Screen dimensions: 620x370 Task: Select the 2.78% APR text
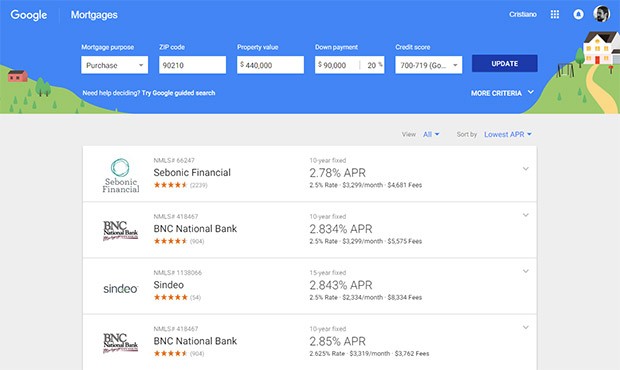pyautogui.click(x=338, y=172)
